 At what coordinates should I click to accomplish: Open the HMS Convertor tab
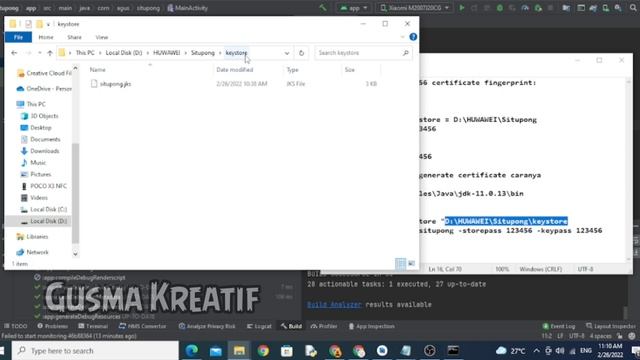tap(142, 326)
